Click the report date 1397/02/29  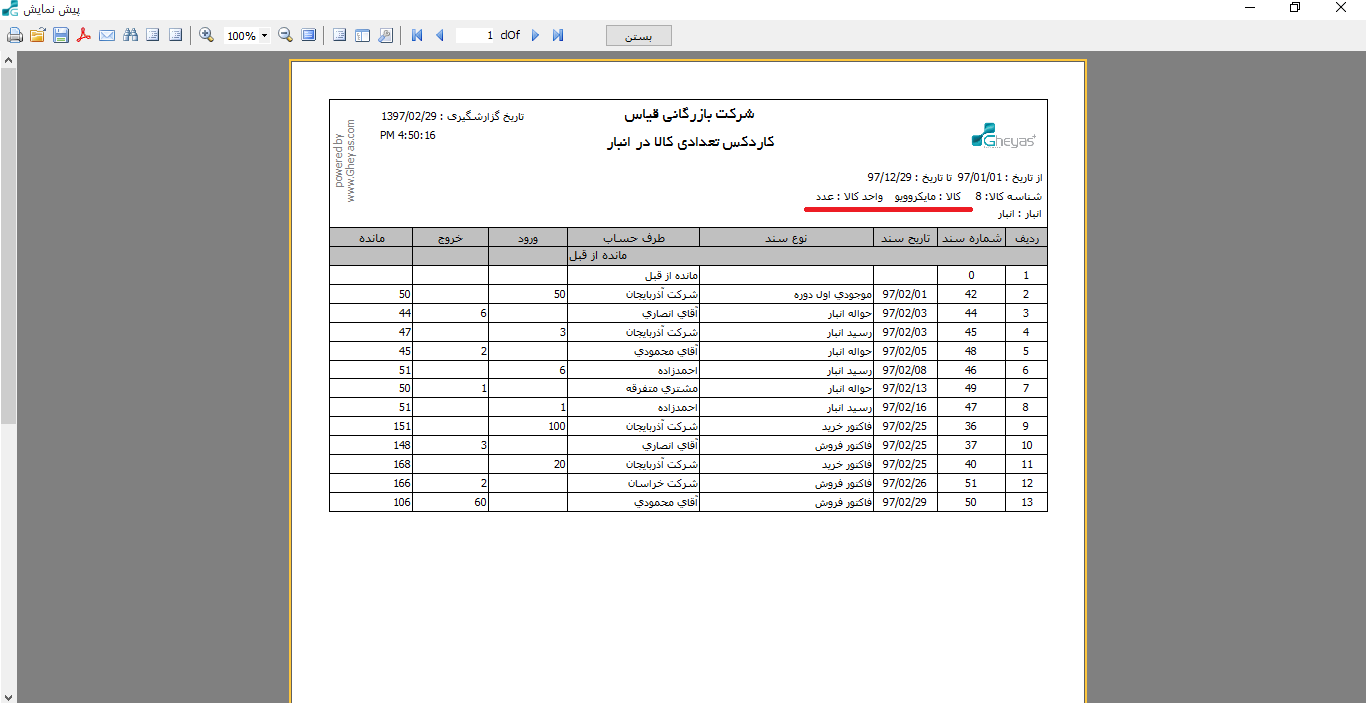pyautogui.click(x=411, y=116)
